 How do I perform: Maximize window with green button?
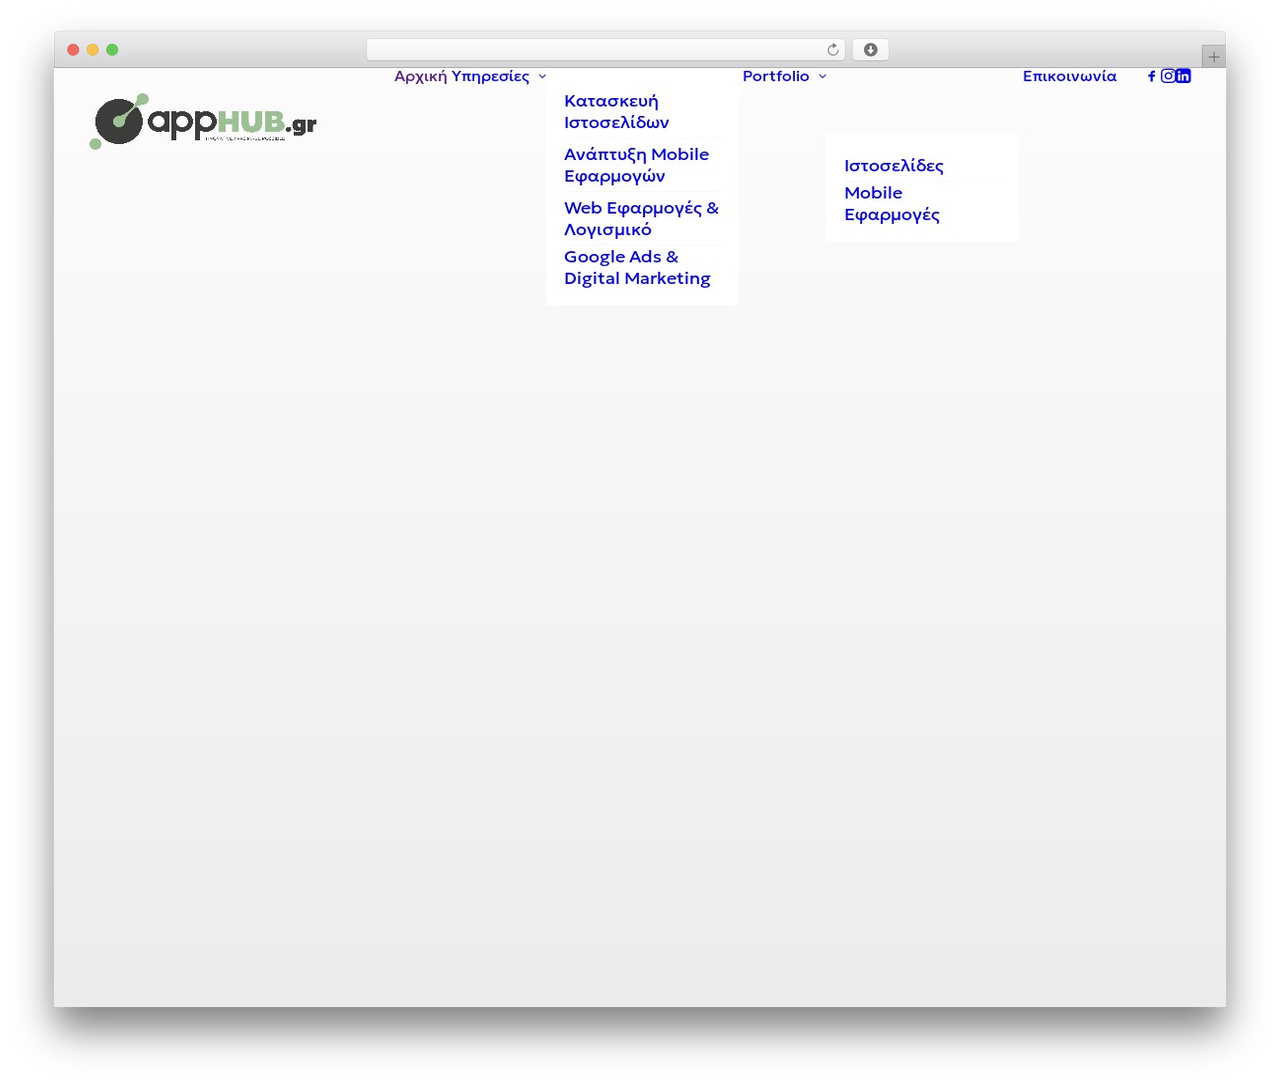pyautogui.click(x=112, y=50)
